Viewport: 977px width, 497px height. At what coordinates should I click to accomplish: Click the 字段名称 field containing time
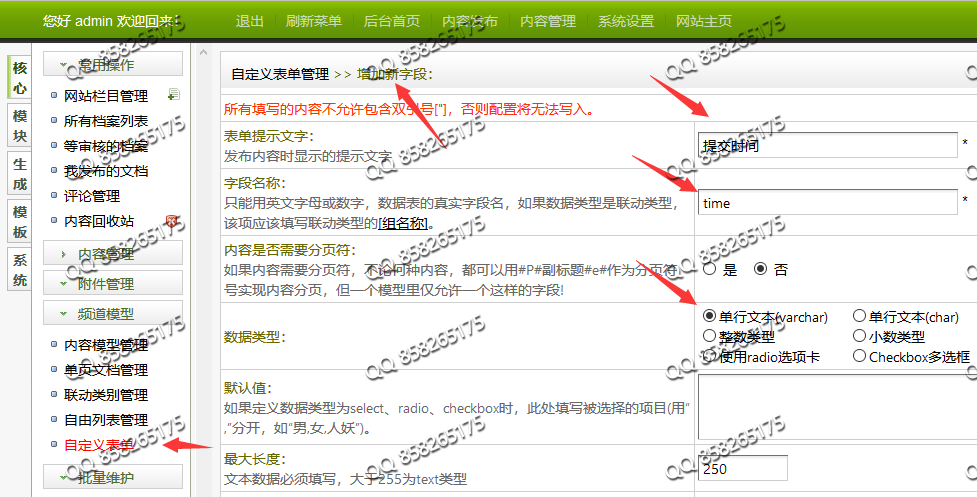point(827,202)
